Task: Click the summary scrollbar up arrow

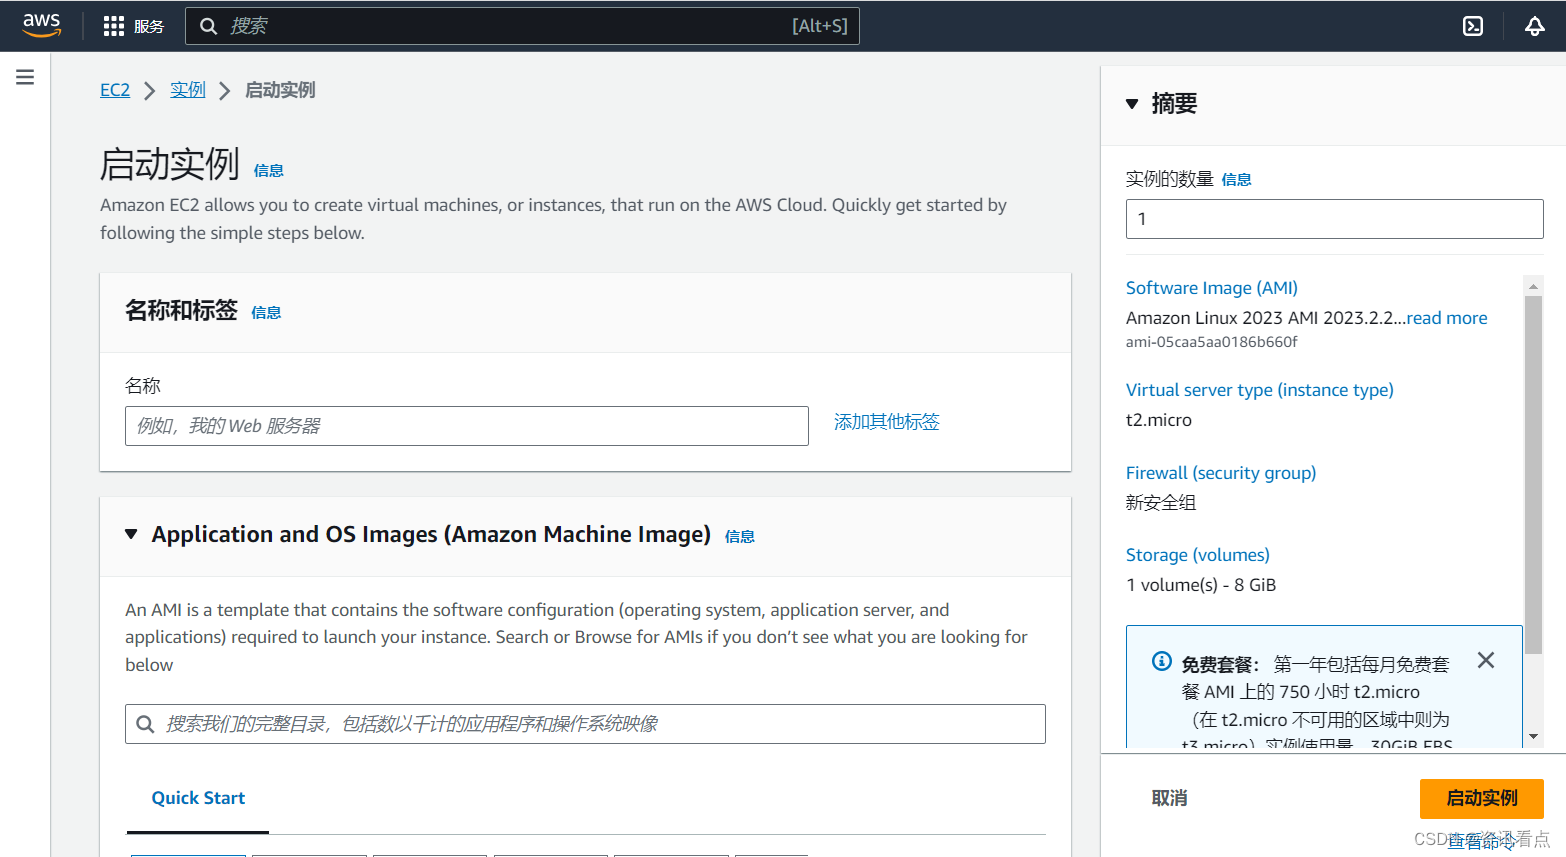Action: pyautogui.click(x=1534, y=287)
